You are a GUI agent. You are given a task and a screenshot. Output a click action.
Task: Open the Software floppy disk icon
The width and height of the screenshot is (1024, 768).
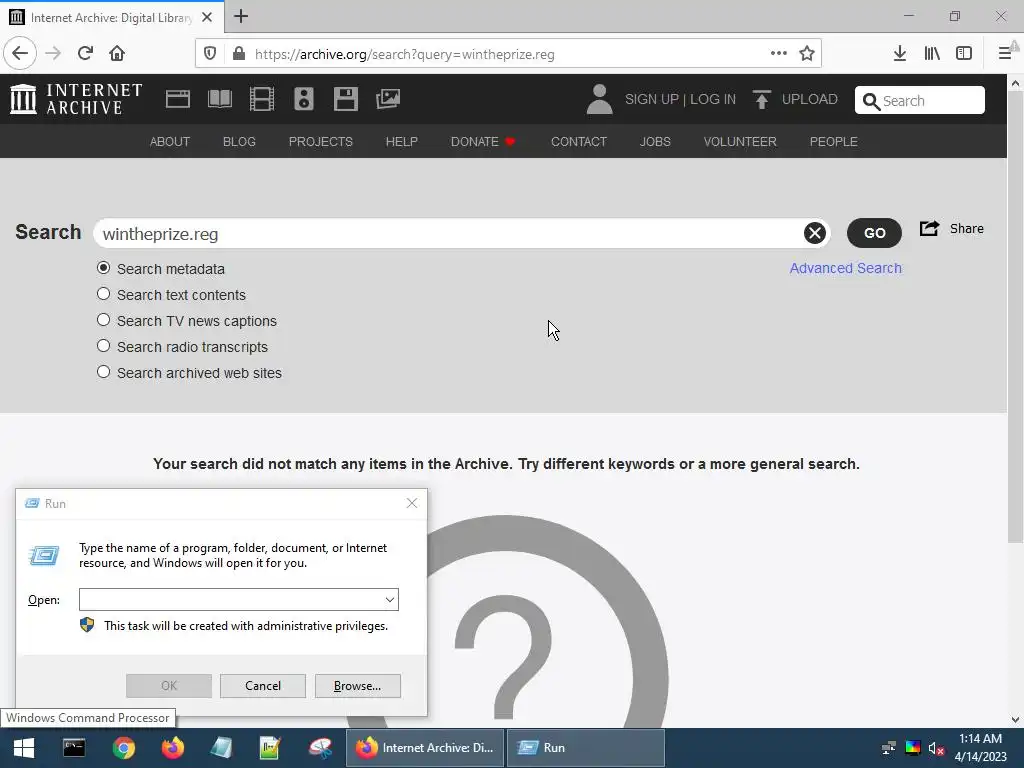pos(345,99)
